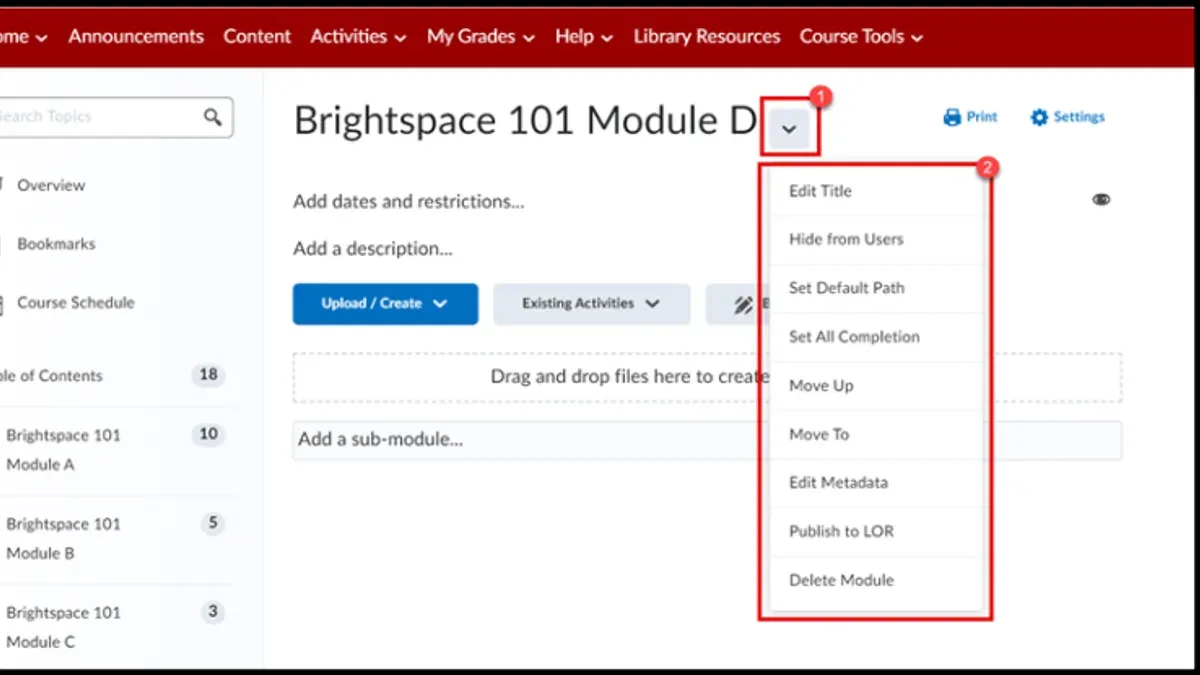Viewport: 1200px width, 675px height.
Task: Open Upload / Create dropdown button
Action: tap(385, 304)
